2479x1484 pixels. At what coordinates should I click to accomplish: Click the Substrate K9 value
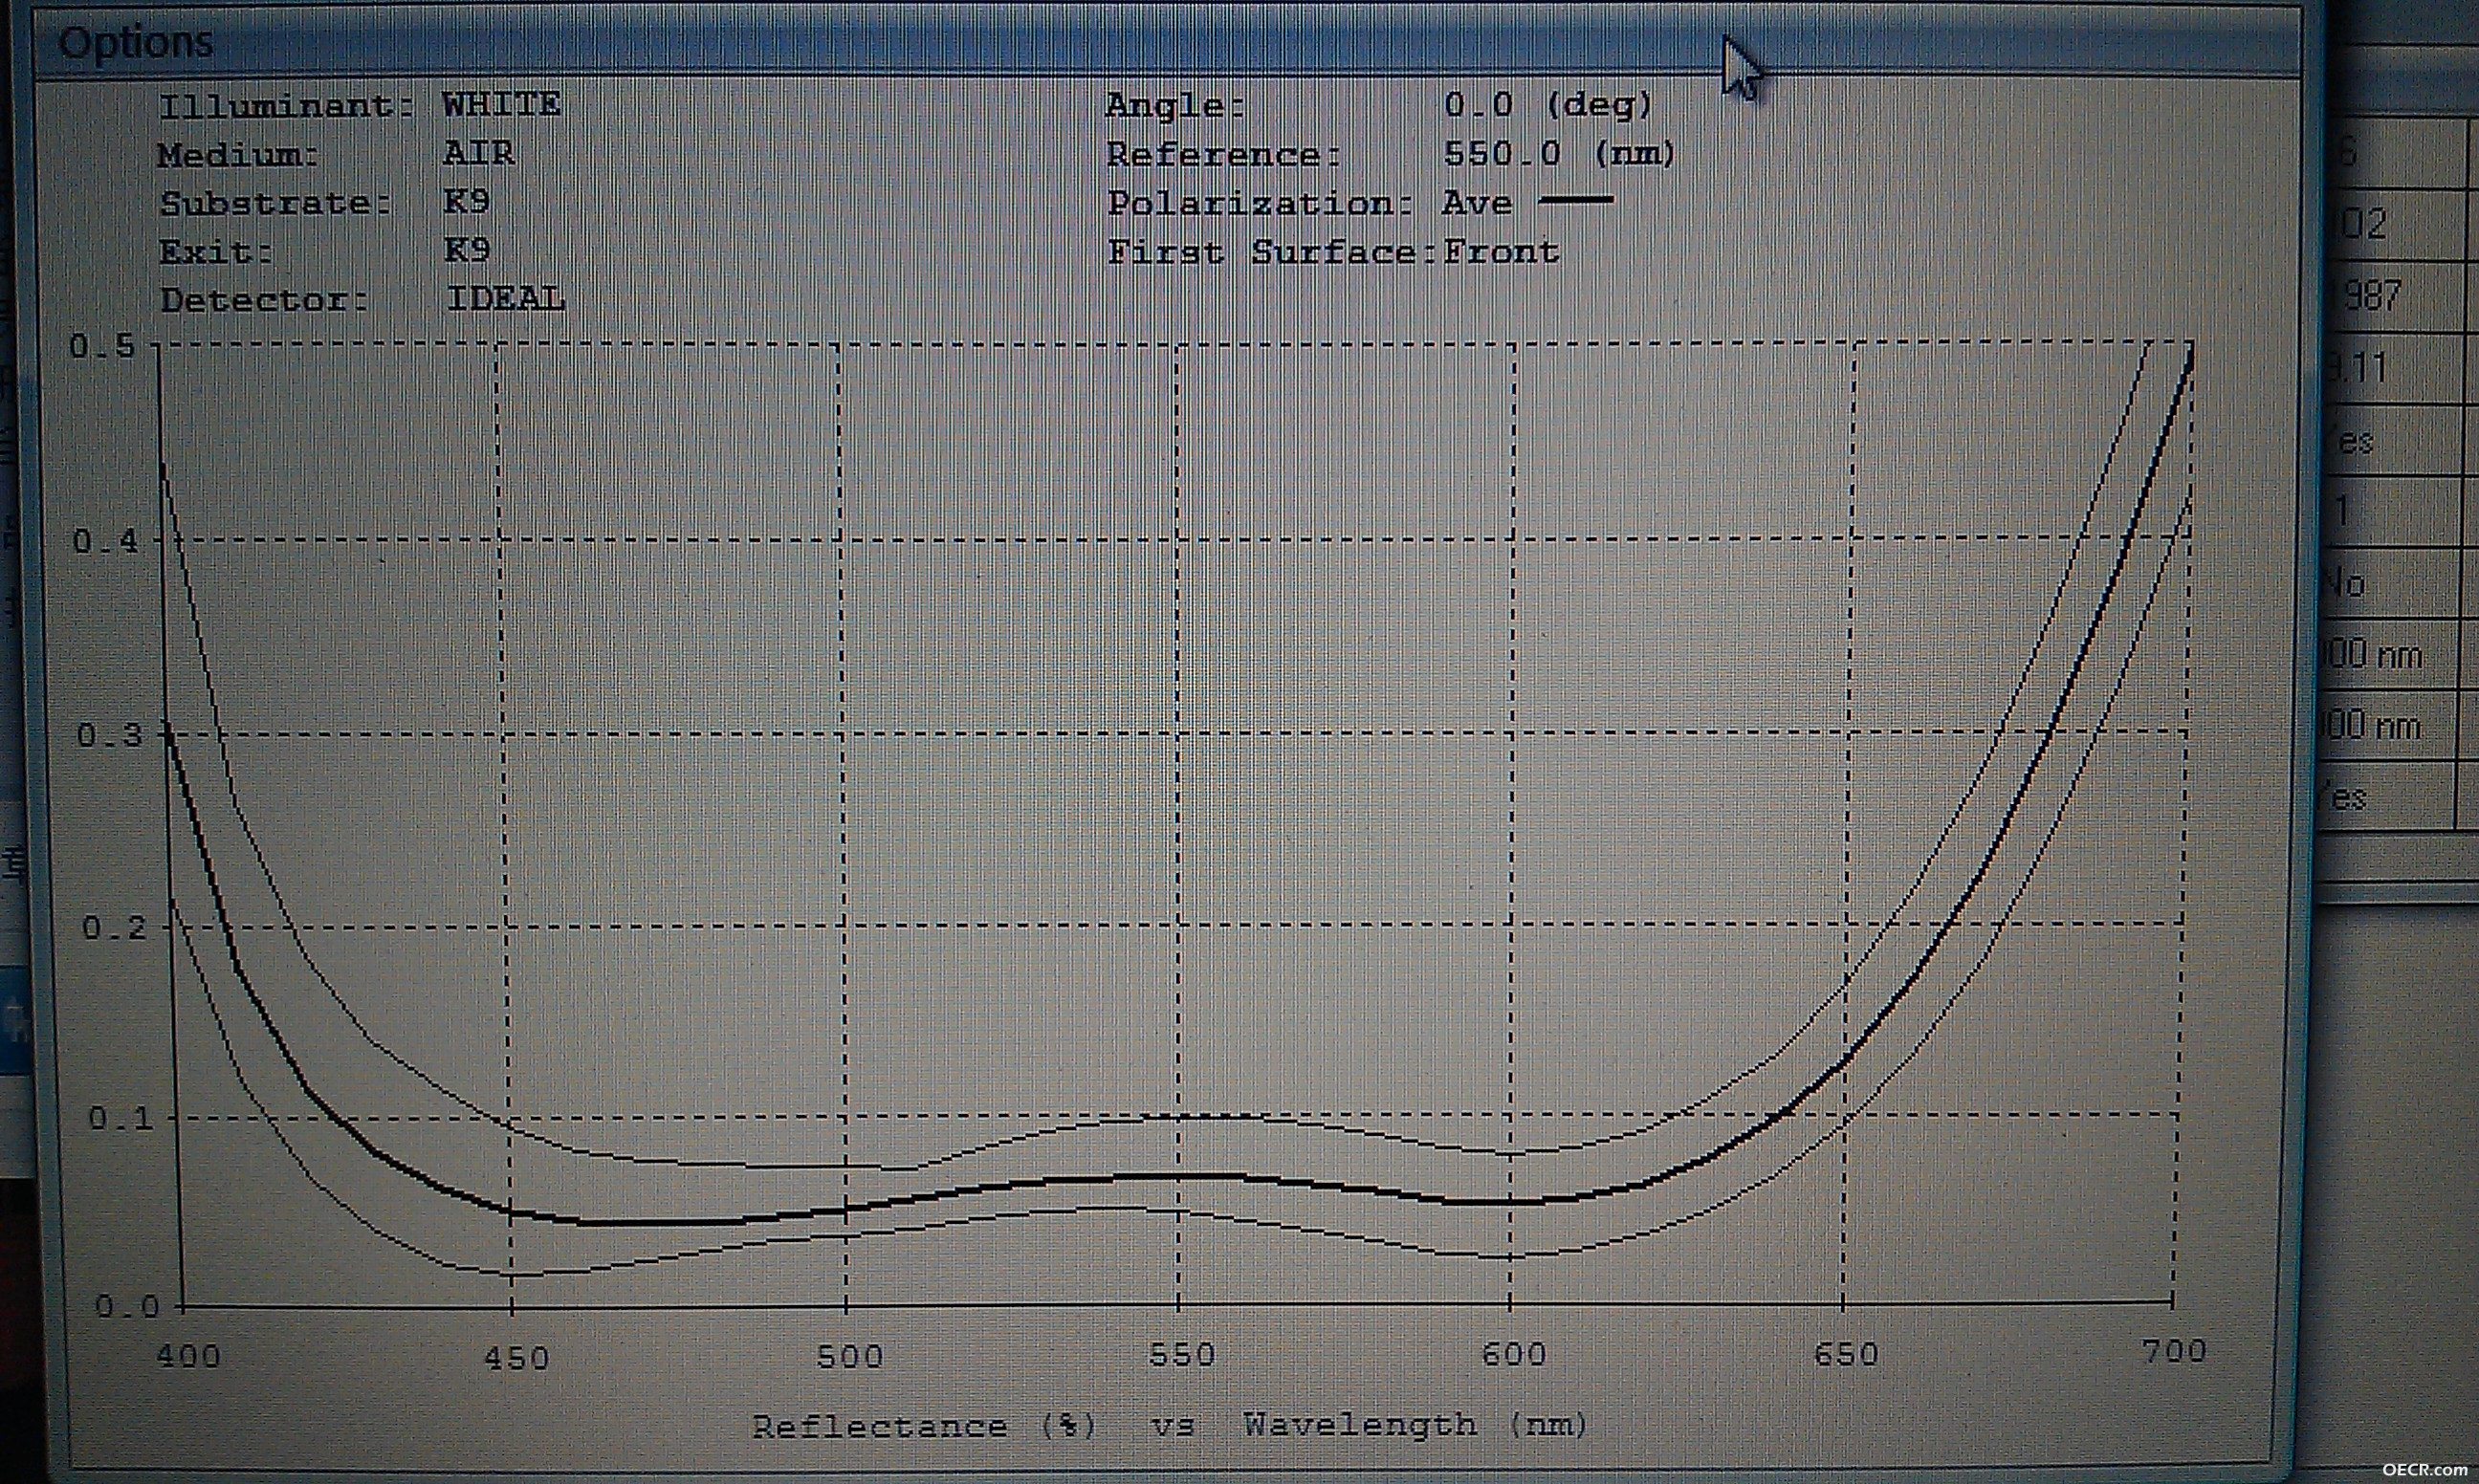coord(467,202)
